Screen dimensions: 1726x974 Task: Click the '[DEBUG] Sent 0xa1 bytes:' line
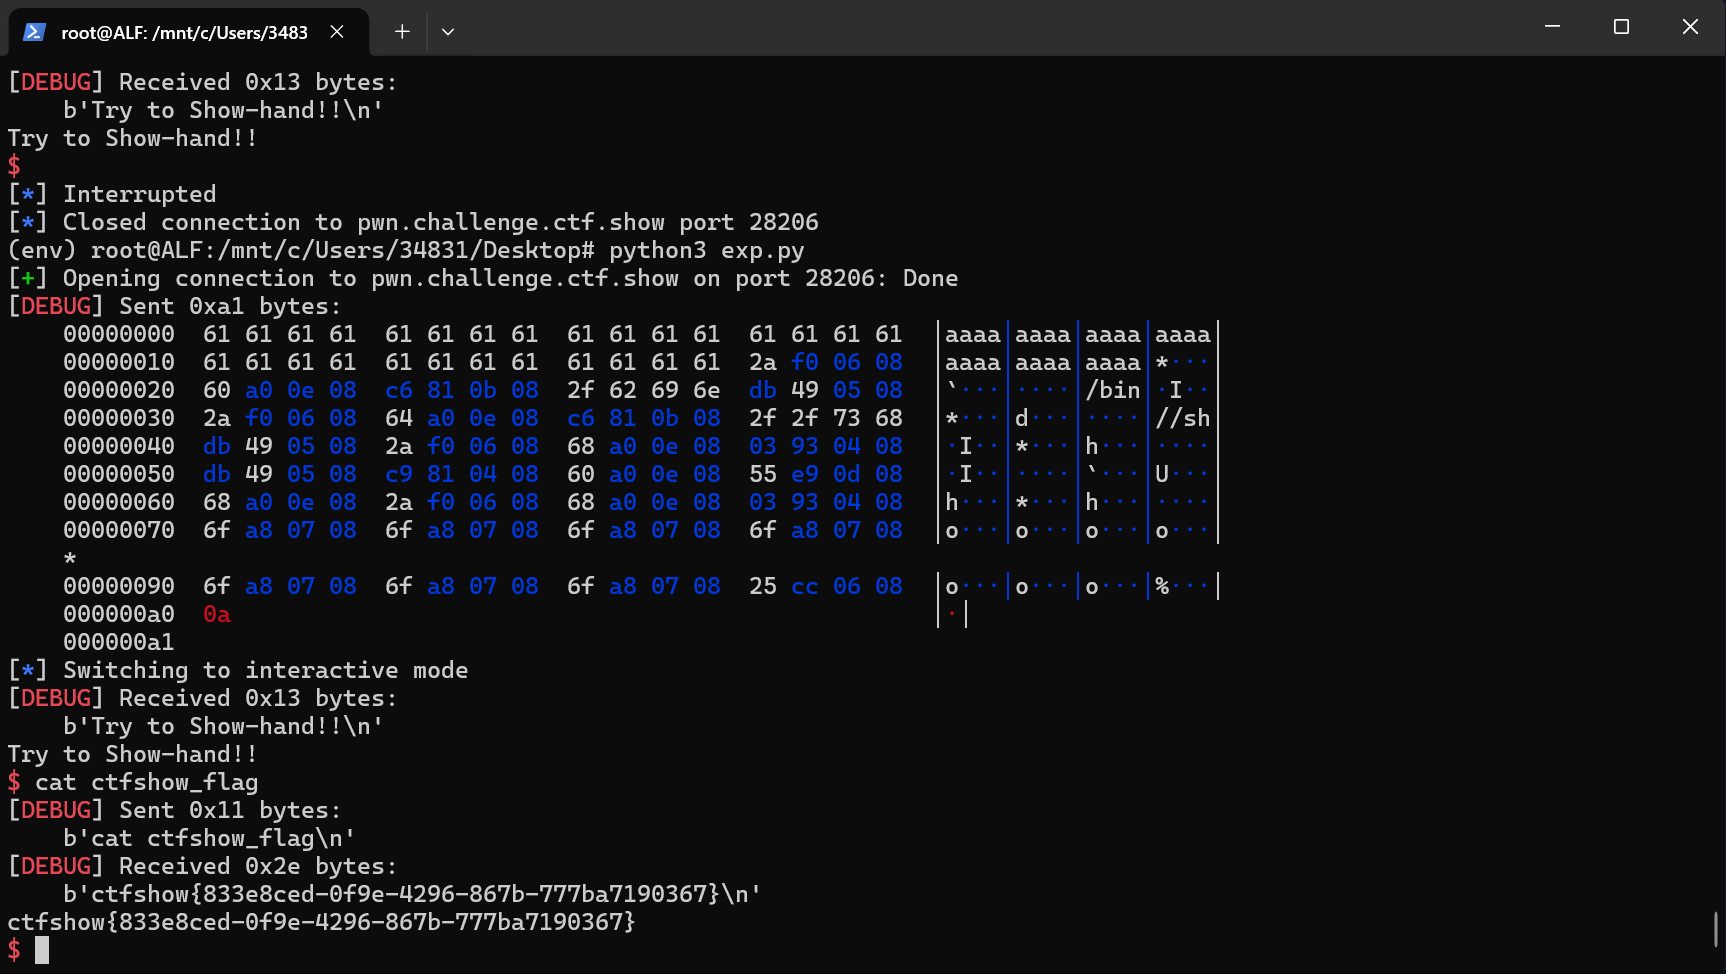174,306
